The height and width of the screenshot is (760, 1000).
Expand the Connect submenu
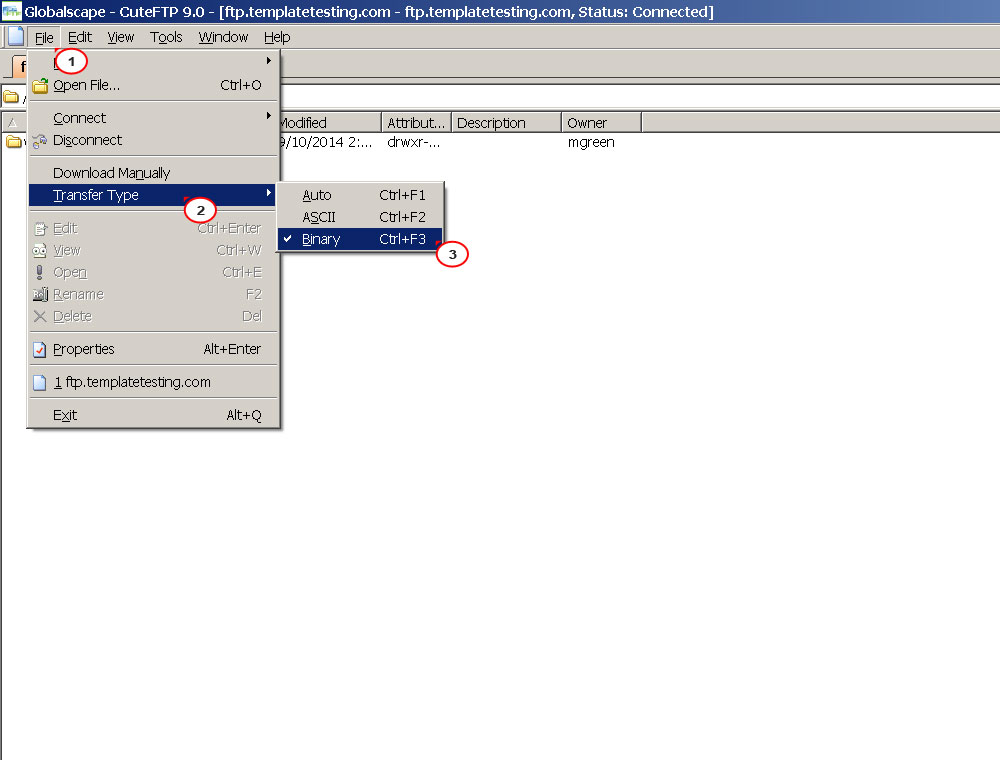click(x=154, y=118)
